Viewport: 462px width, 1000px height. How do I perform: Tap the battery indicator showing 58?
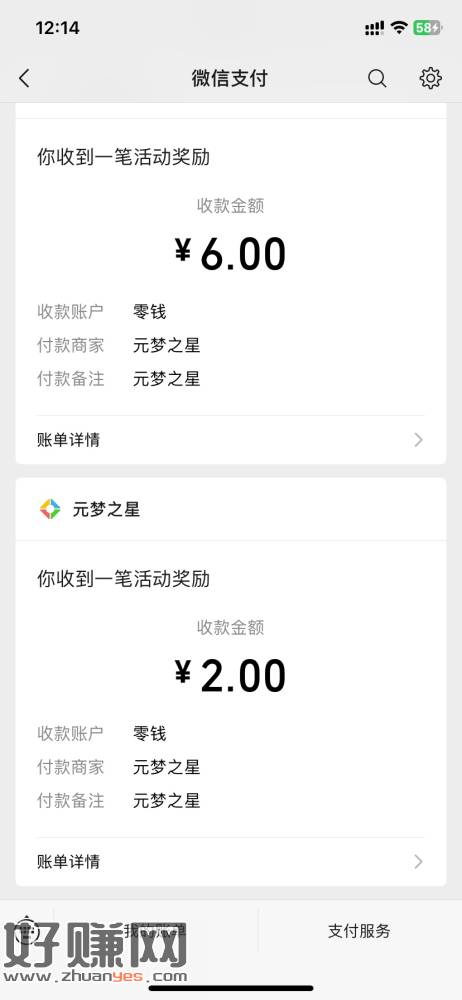(428, 27)
